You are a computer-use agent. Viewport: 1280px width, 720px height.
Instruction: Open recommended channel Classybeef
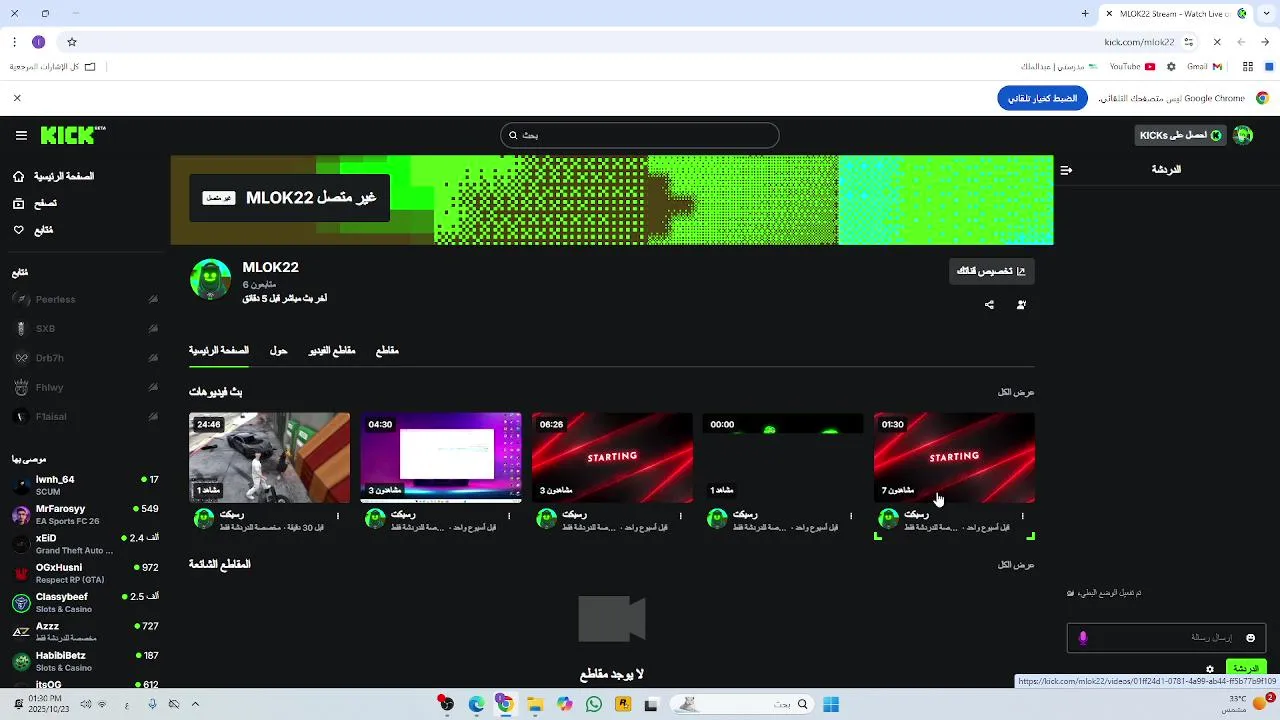pyautogui.click(x=85, y=603)
